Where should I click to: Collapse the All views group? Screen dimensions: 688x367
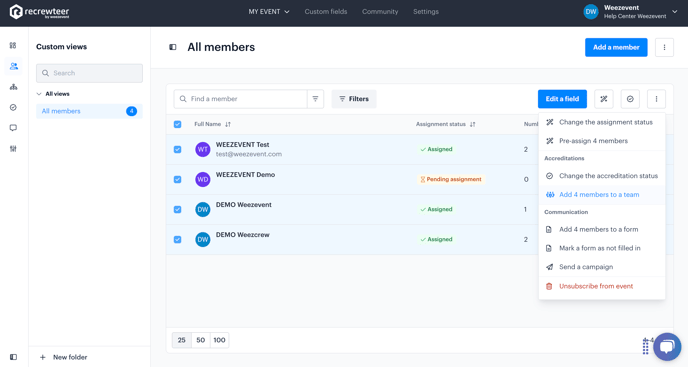click(x=53, y=94)
